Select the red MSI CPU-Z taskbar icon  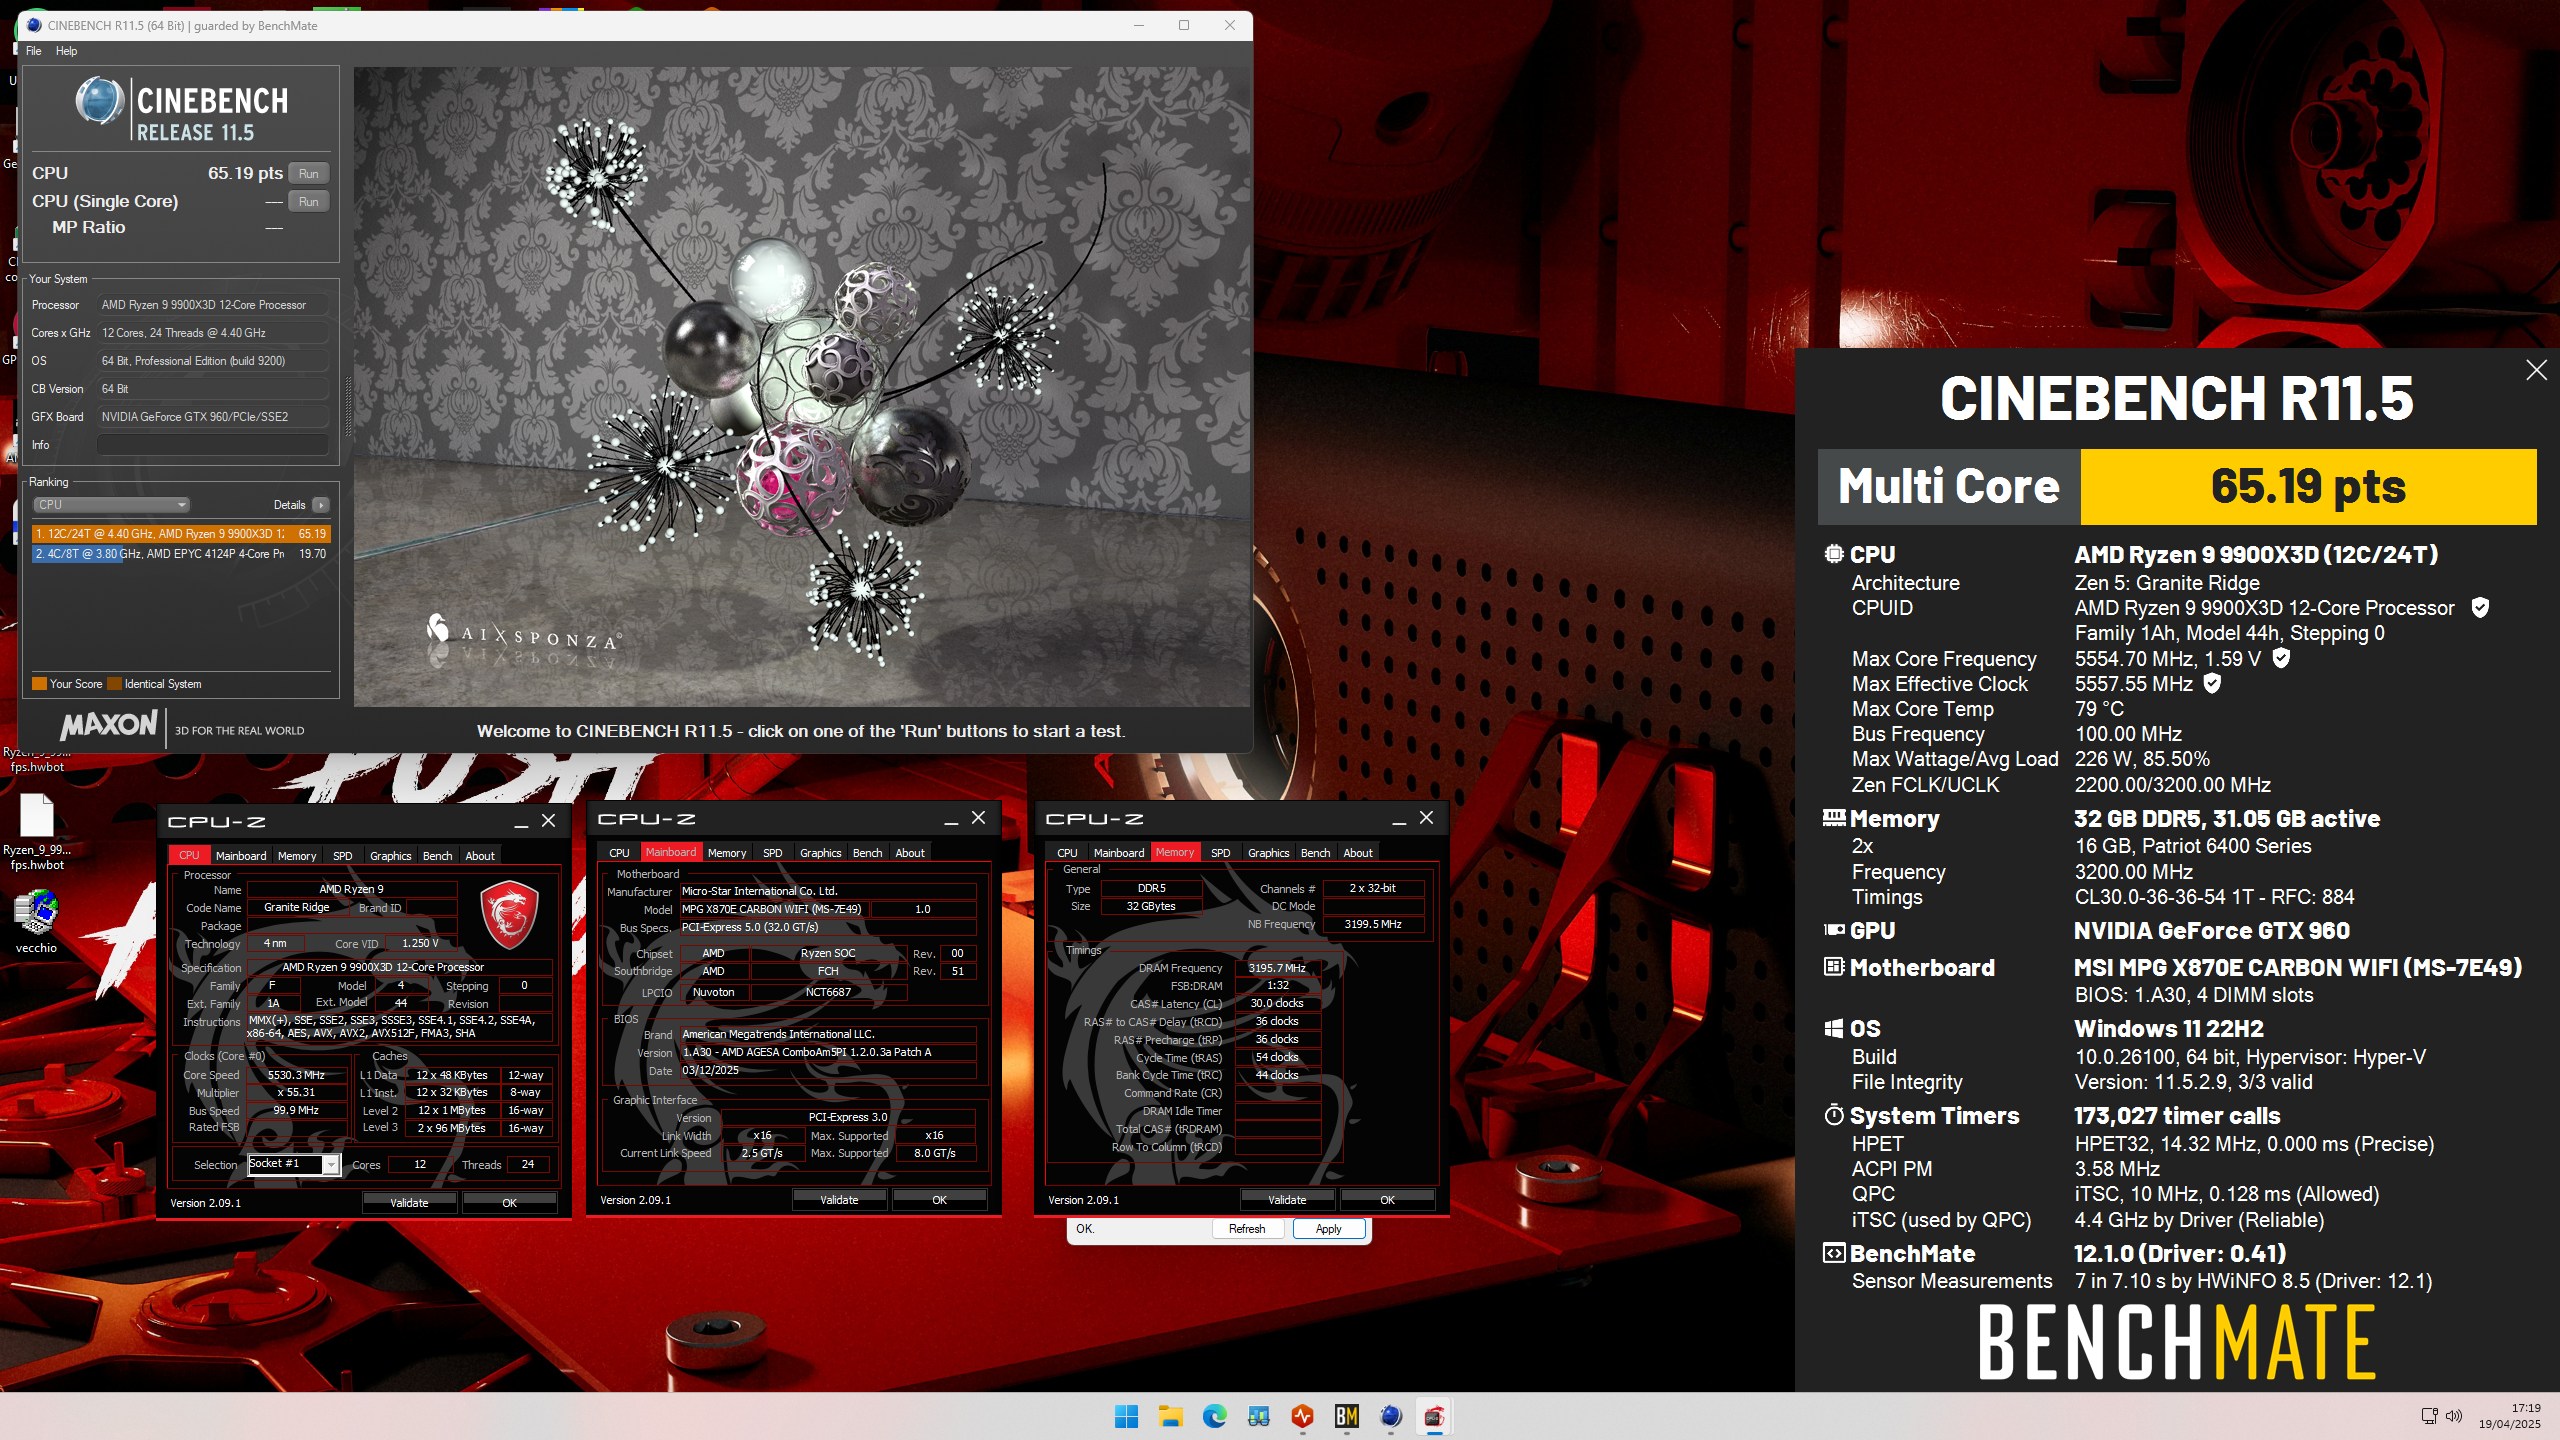[1434, 1416]
